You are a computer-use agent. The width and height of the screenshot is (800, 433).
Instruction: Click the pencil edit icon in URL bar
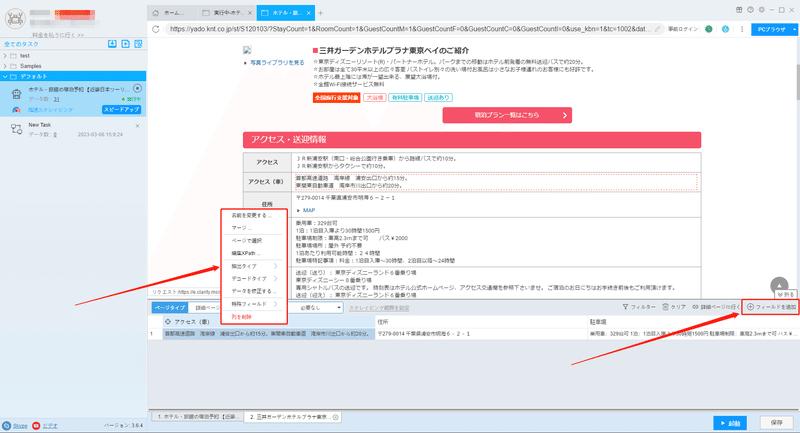(658, 29)
